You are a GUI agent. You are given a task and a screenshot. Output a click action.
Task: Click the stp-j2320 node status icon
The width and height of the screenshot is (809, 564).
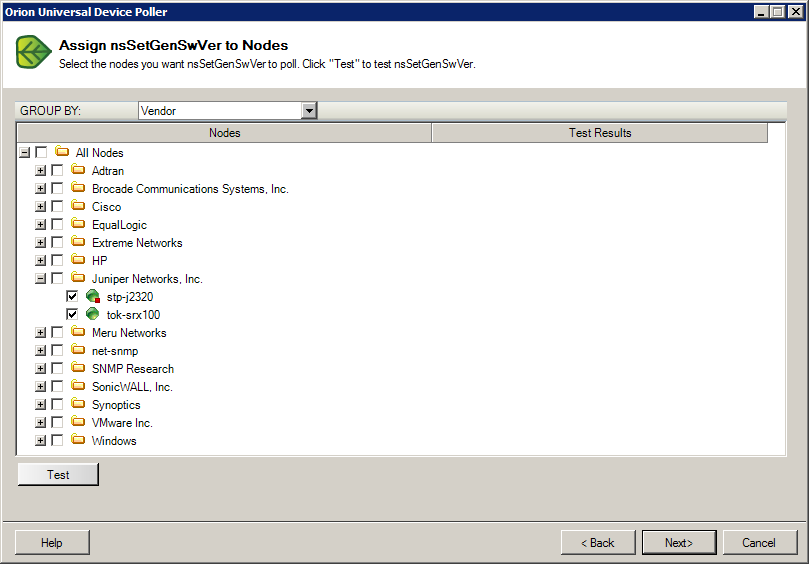click(93, 296)
